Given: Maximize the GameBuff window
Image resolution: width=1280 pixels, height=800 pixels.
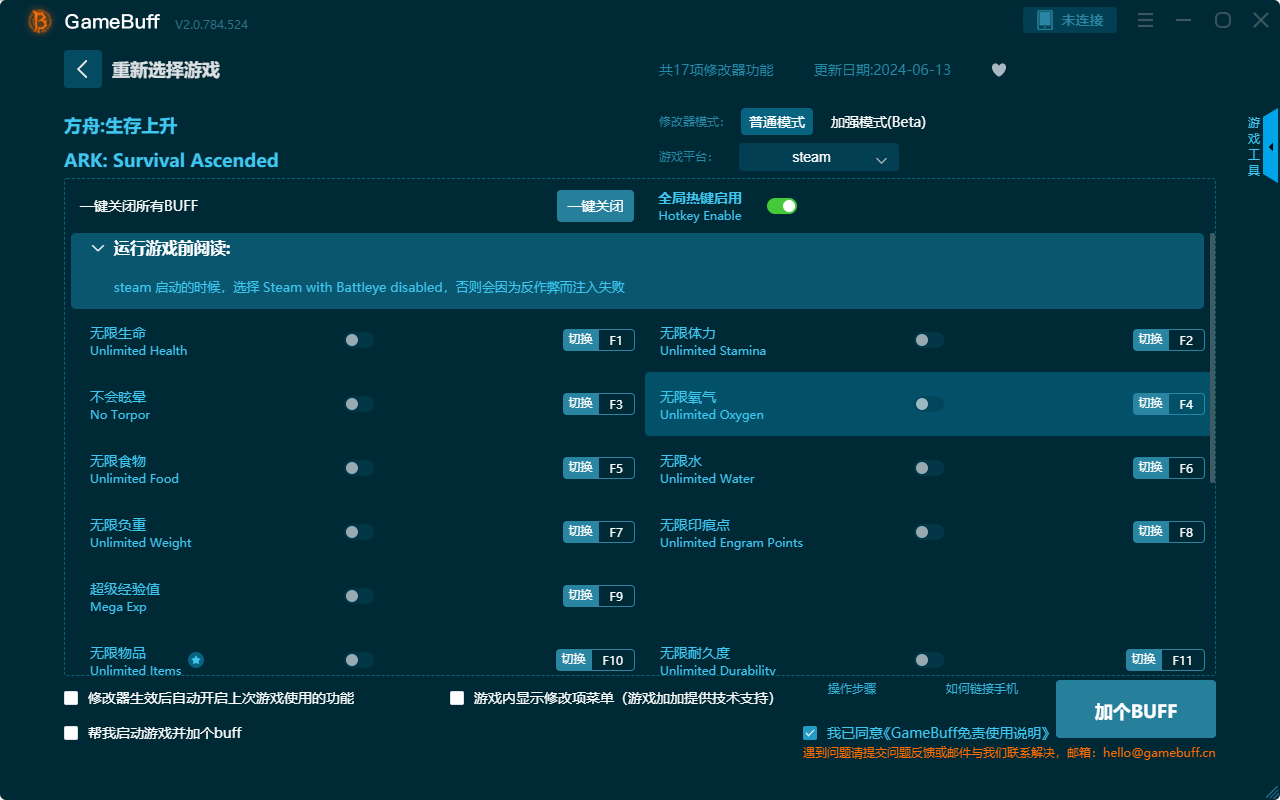Looking at the screenshot, I should pyautogui.click(x=1222, y=20).
